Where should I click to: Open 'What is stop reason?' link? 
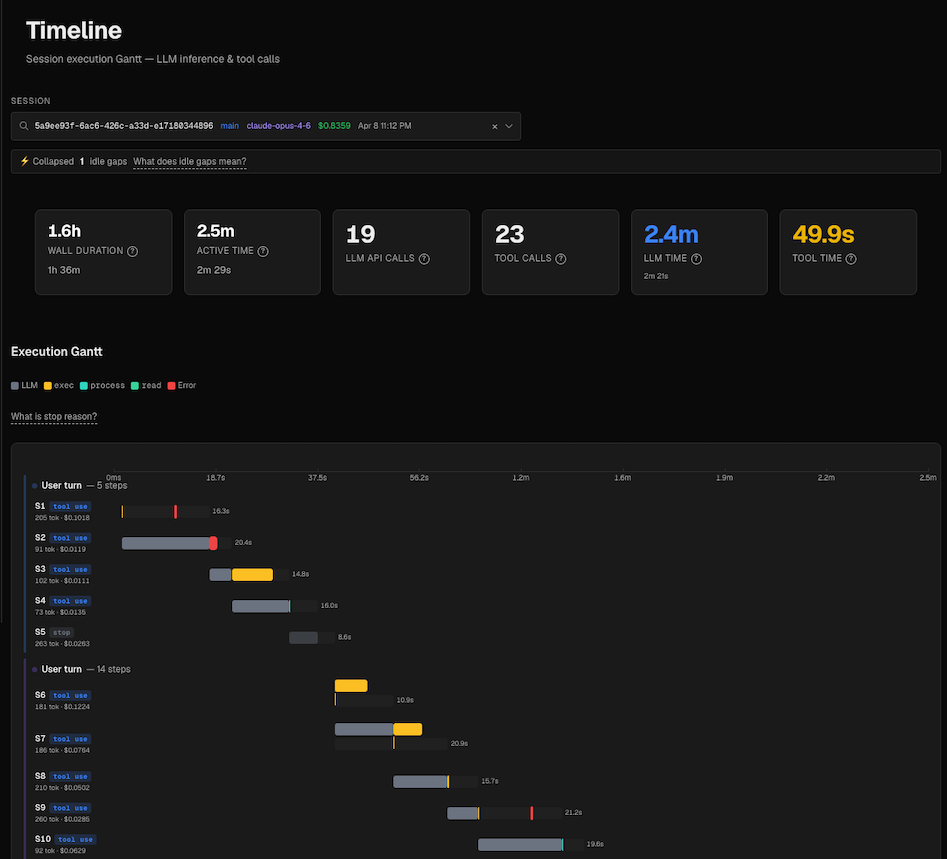click(x=54, y=417)
